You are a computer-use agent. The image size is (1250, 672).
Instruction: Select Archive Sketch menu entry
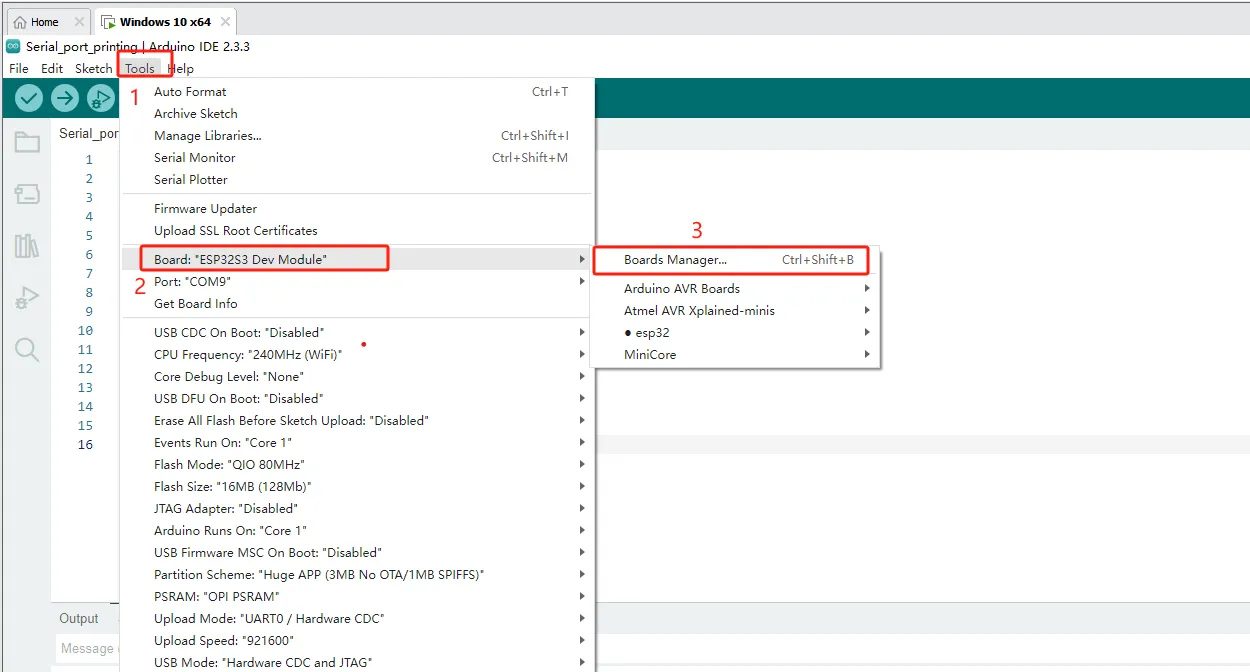pos(357,113)
